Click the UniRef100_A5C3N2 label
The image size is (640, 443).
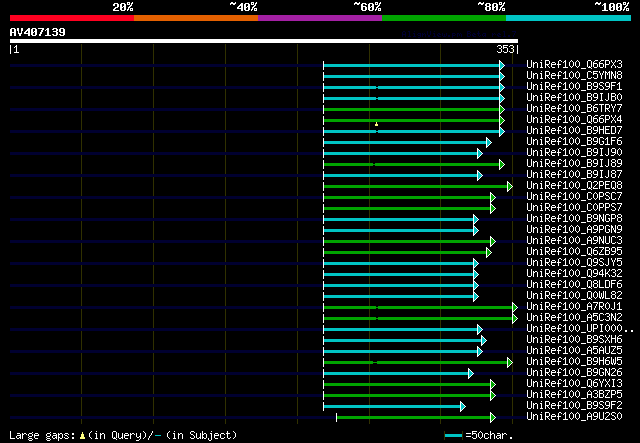point(574,318)
